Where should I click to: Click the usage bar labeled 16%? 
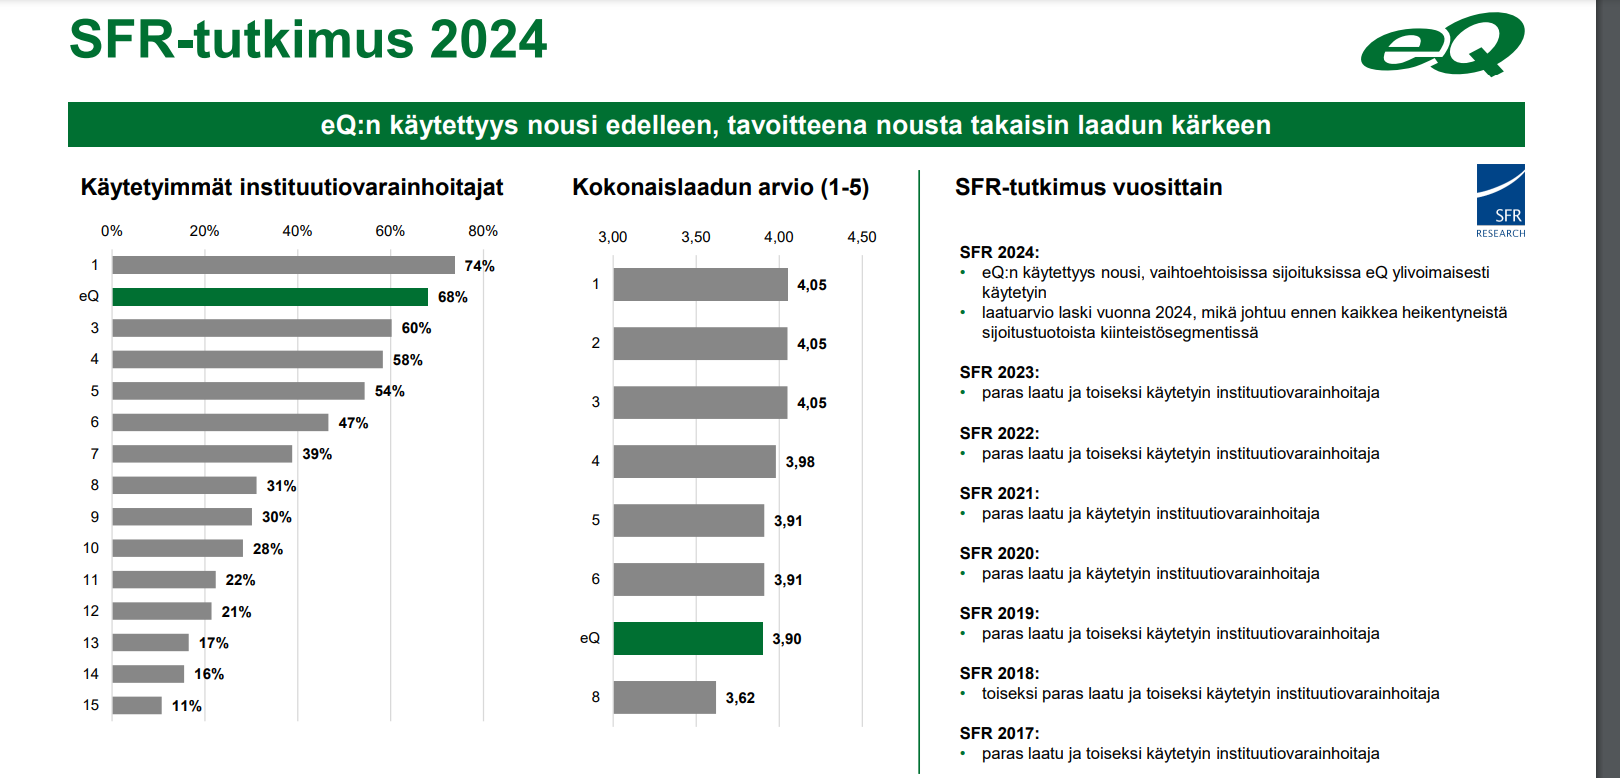click(149, 674)
